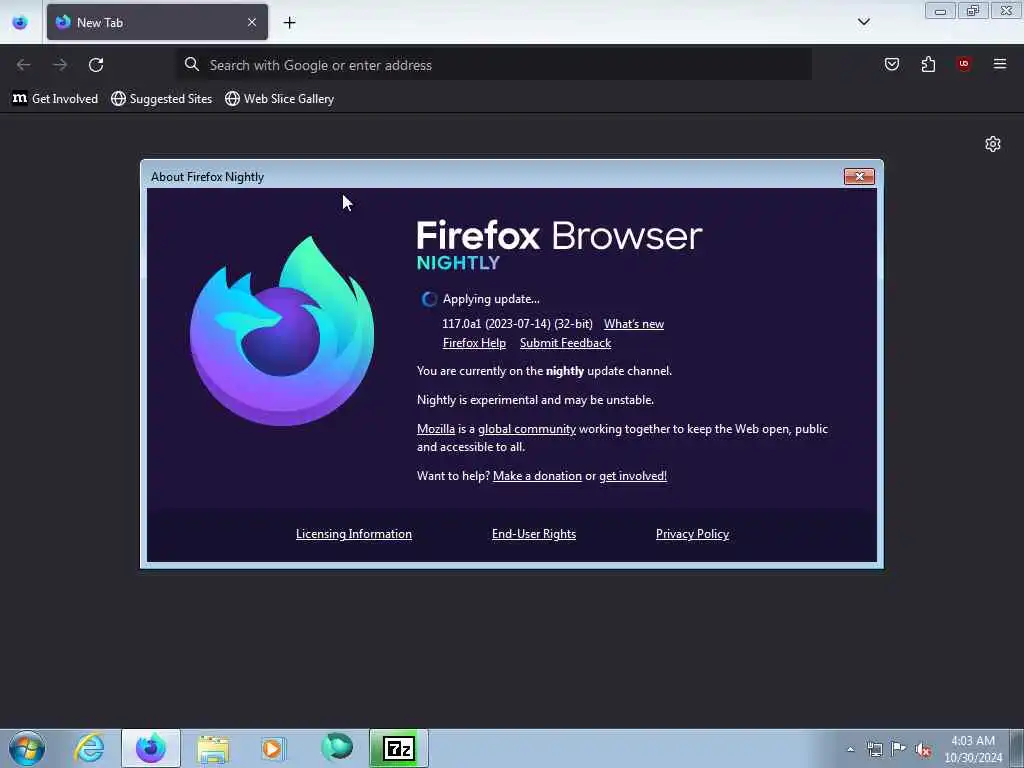Image resolution: width=1024 pixels, height=768 pixels.
Task: Launch Internet Explorer from taskbar
Action: [89, 748]
